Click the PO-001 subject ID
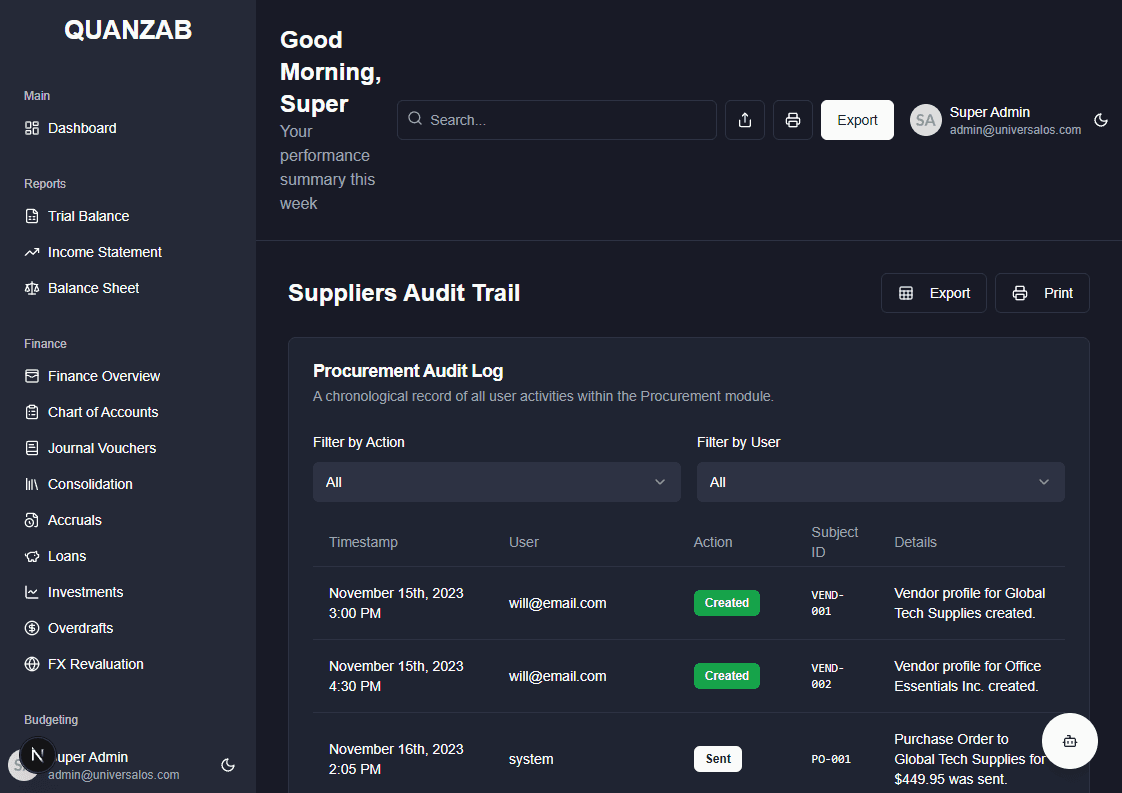 831,759
